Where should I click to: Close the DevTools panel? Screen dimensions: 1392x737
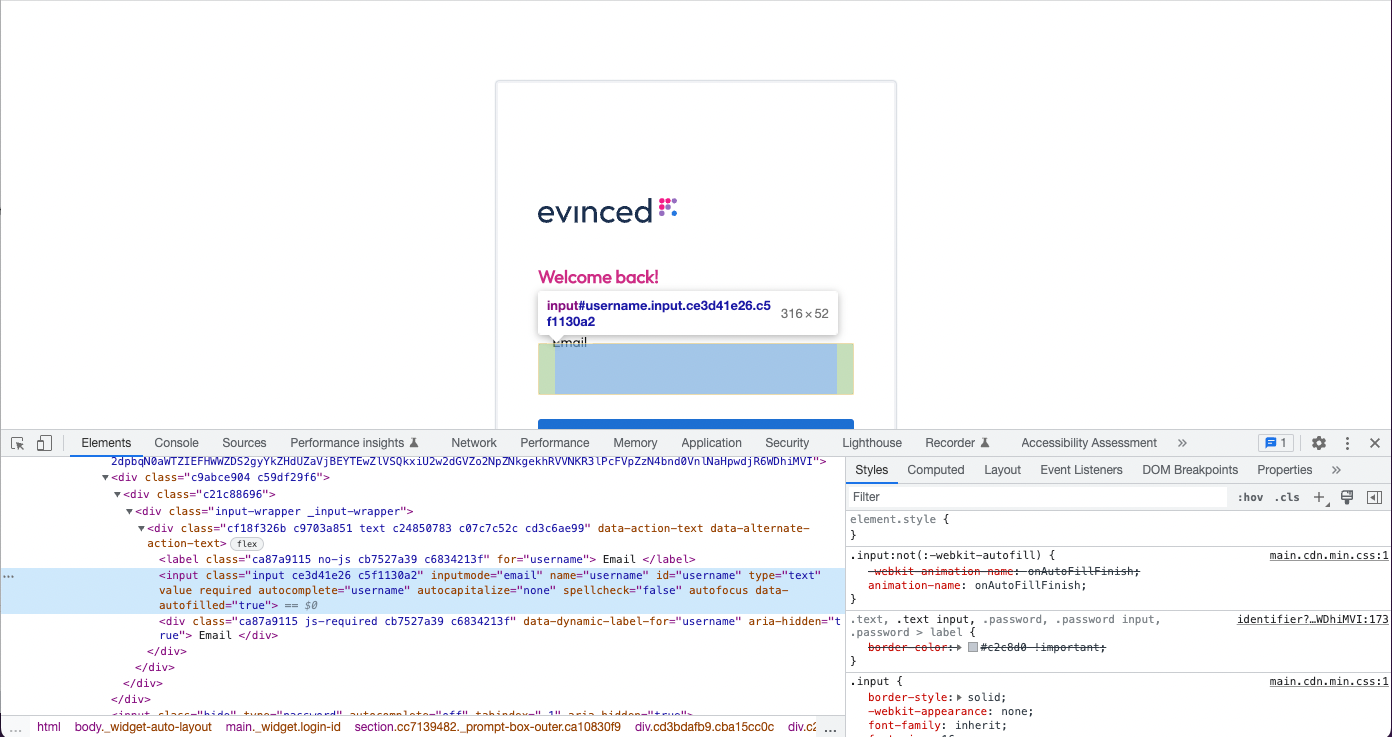(1375, 443)
